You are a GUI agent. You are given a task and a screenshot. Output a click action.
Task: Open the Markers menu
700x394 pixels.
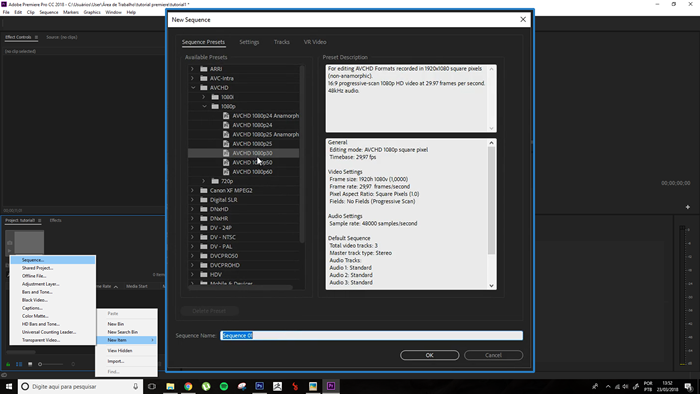click(71, 12)
